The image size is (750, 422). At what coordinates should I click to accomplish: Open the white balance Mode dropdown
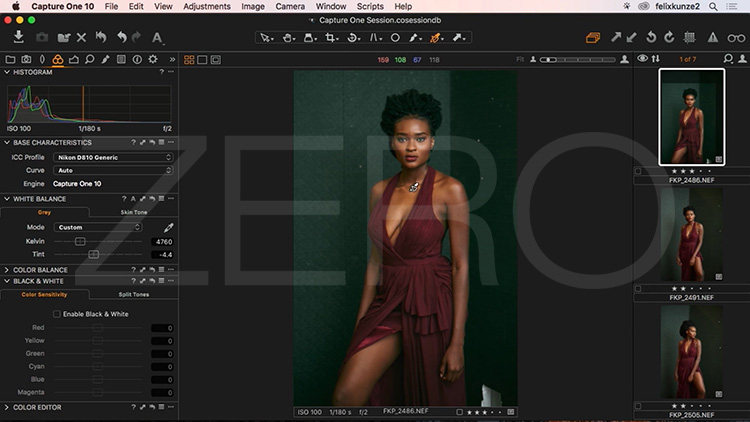98,228
